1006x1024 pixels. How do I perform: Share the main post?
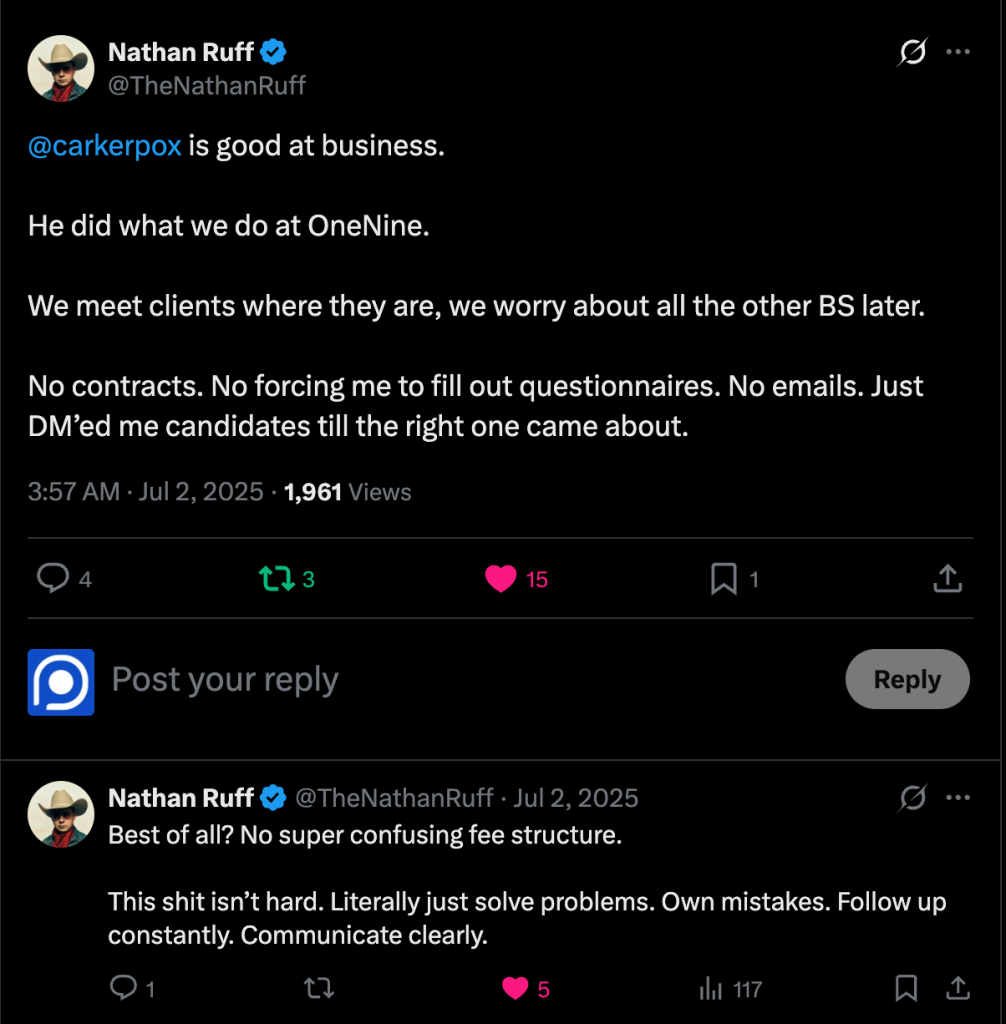[948, 578]
